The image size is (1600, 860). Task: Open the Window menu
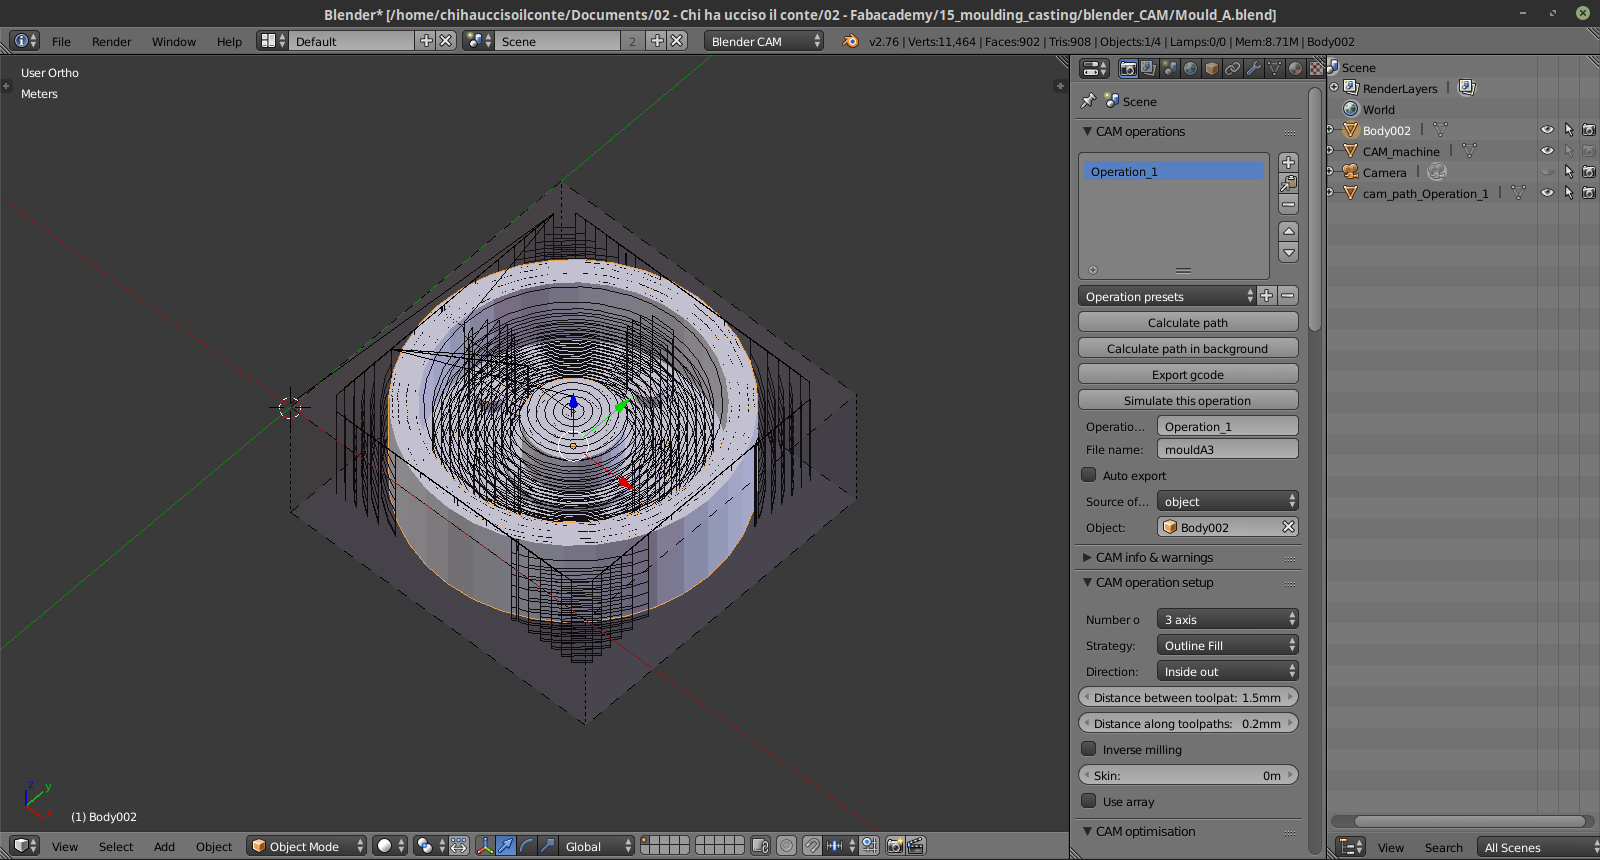click(174, 41)
